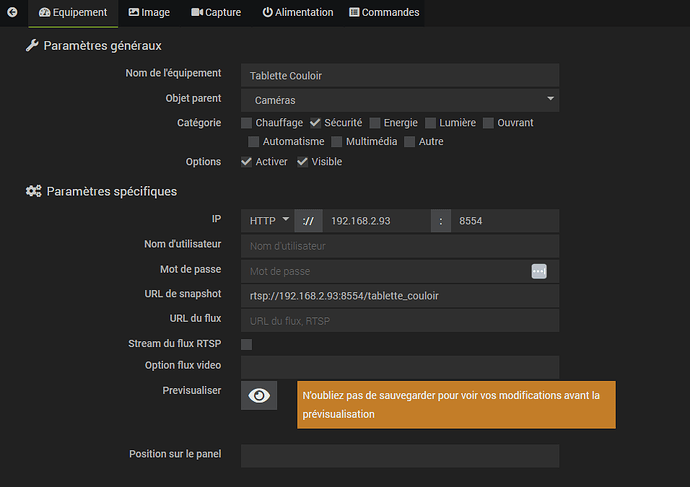690x487 pixels.
Task: Click the back arrow icon
Action: tap(12, 12)
